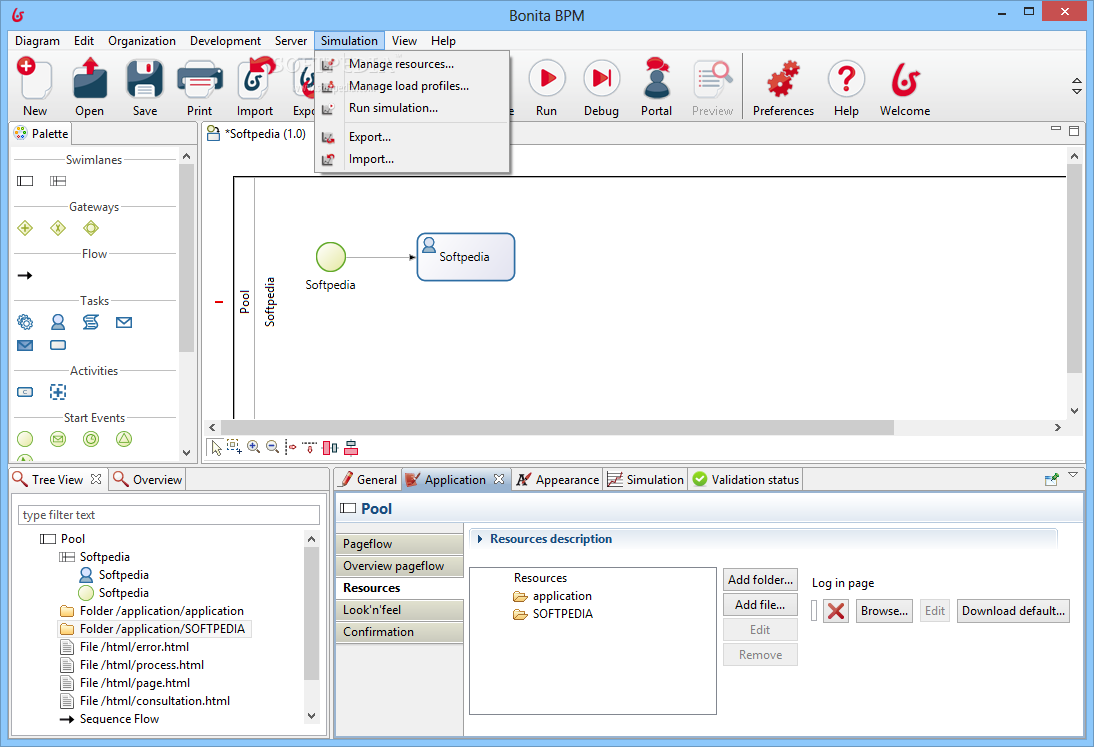Open the properties view menu chevron
The height and width of the screenshot is (747, 1094).
point(1073,475)
